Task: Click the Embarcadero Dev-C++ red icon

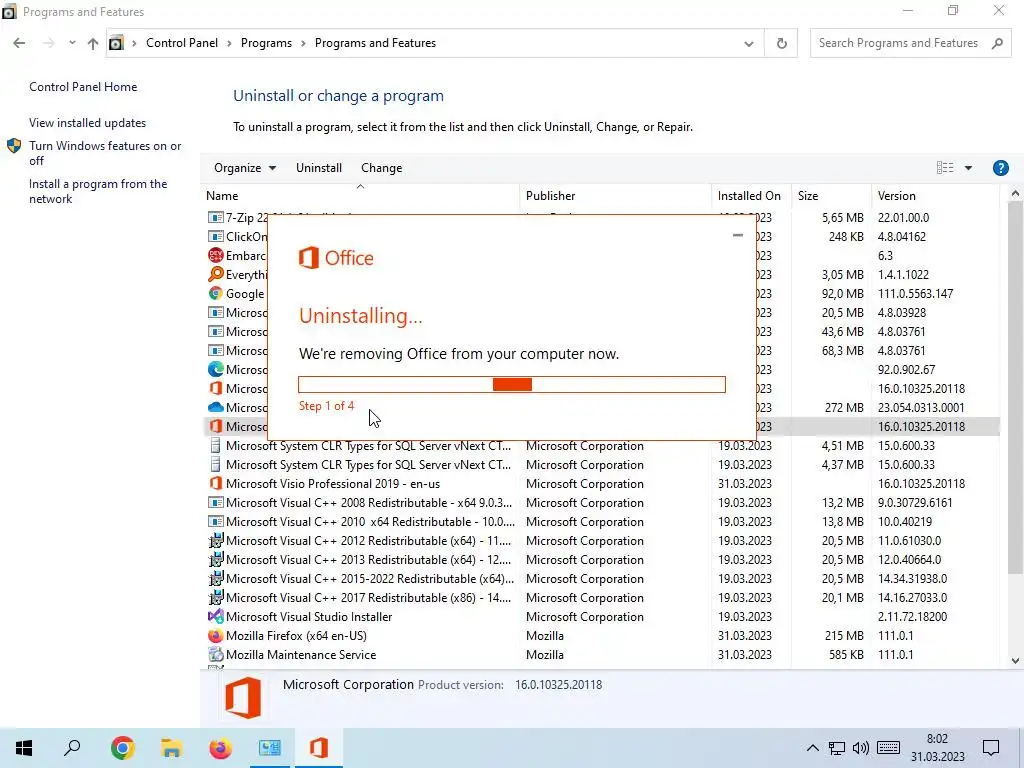Action: pyautogui.click(x=215, y=255)
